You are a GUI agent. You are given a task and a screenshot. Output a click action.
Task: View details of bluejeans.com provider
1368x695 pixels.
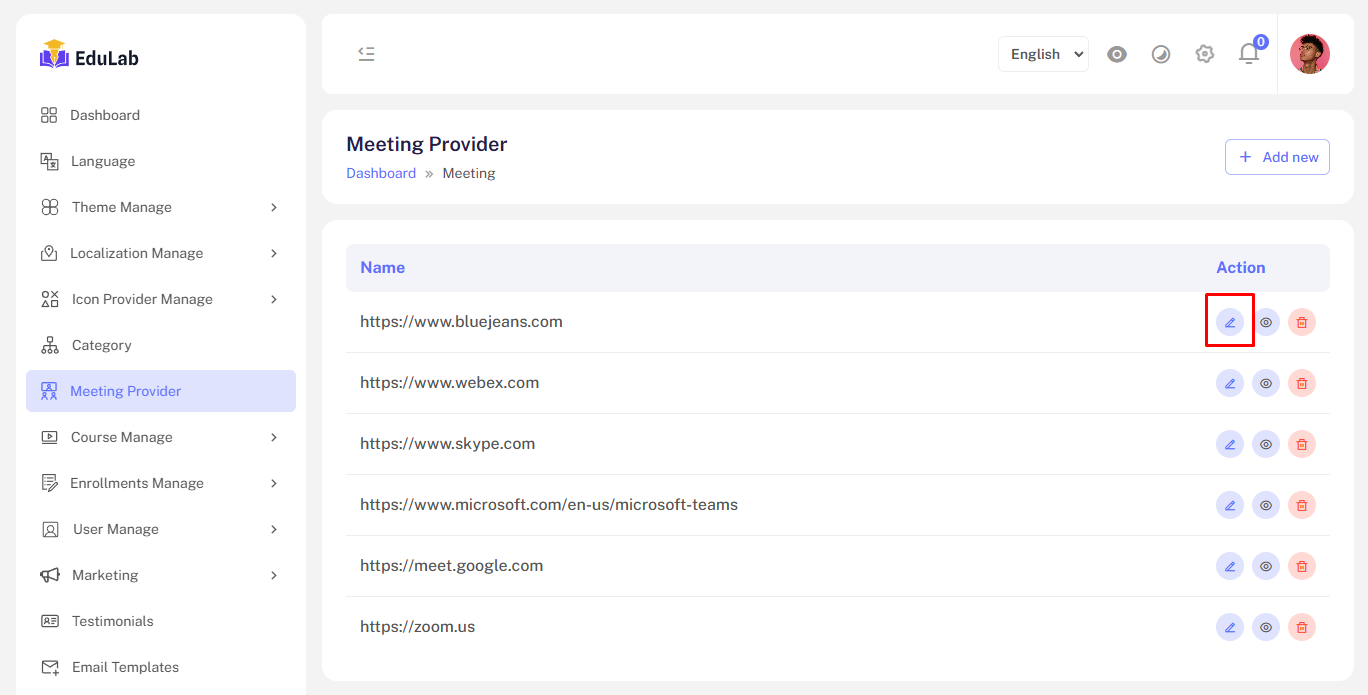click(1266, 322)
